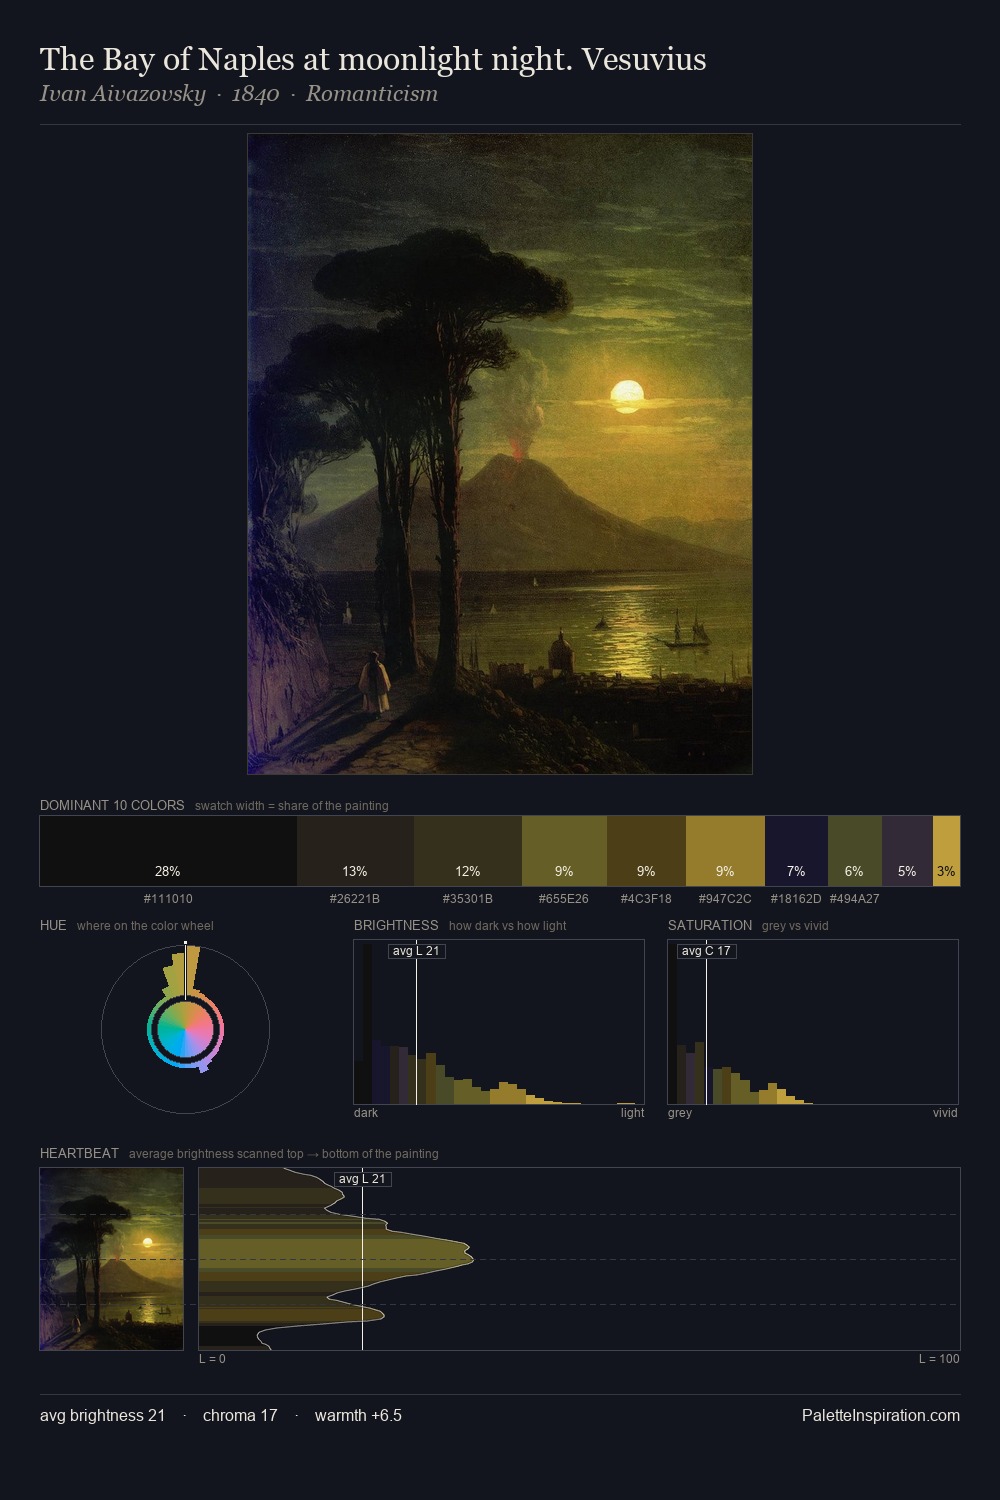Click the hex code '#494A27'

tap(855, 899)
